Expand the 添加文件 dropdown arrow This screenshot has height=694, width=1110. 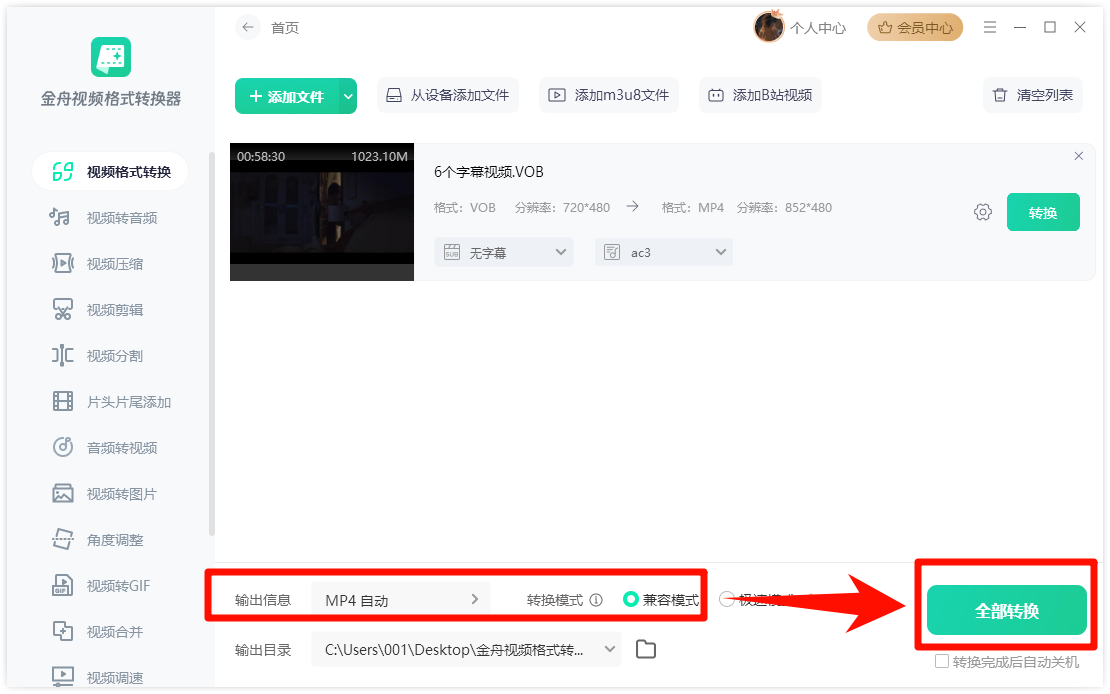pos(348,96)
